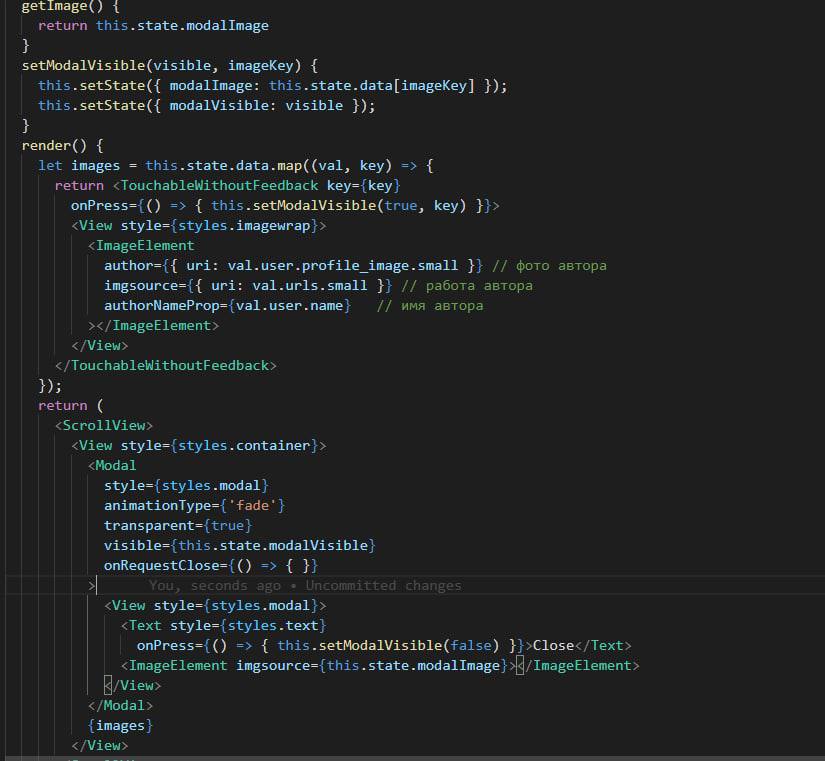Click 'modalVisible: visible' in the setState call
The width and height of the screenshot is (825, 761).
coord(256,106)
